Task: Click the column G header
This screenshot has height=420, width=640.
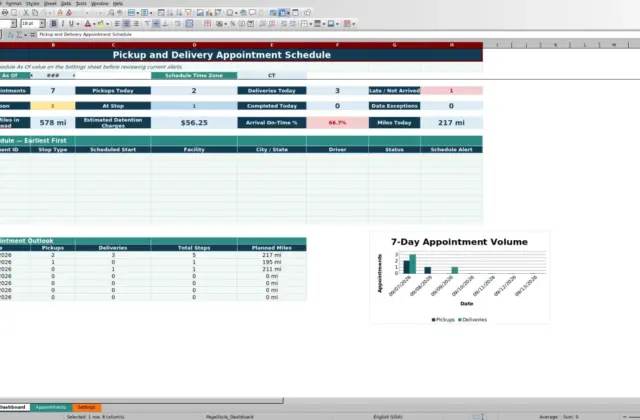Action: 394,45
